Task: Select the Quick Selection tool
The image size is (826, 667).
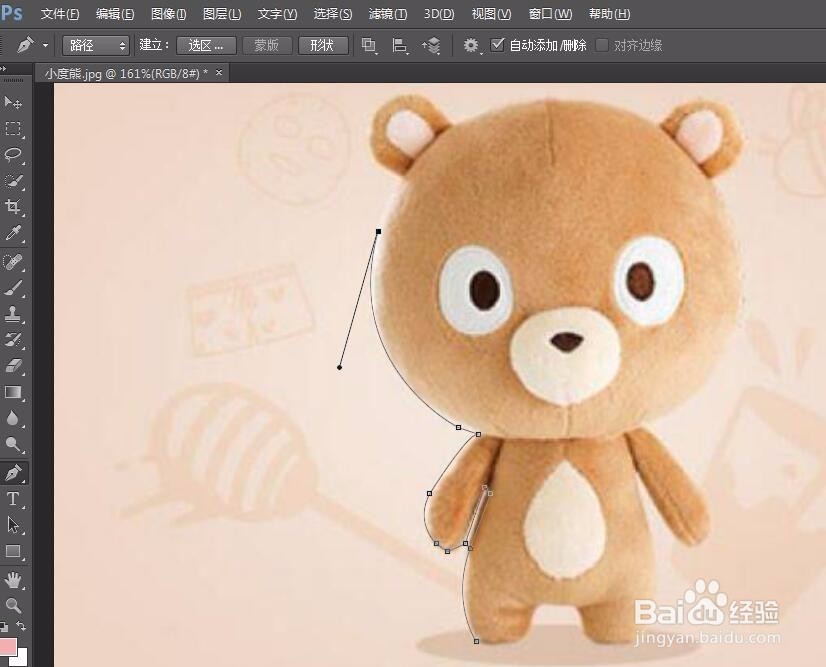Action: coord(13,181)
